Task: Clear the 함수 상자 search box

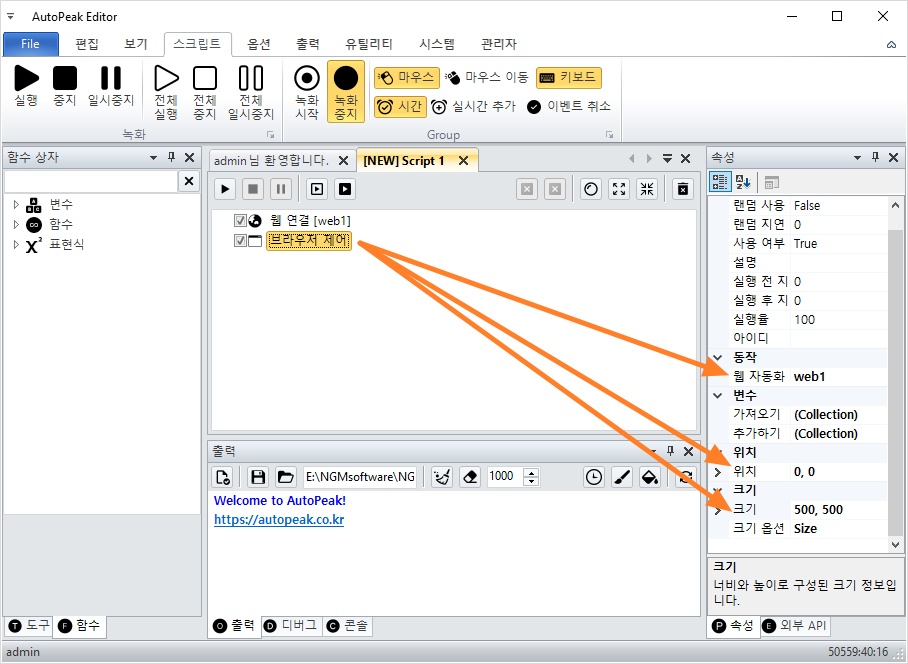Action: pyautogui.click(x=189, y=181)
